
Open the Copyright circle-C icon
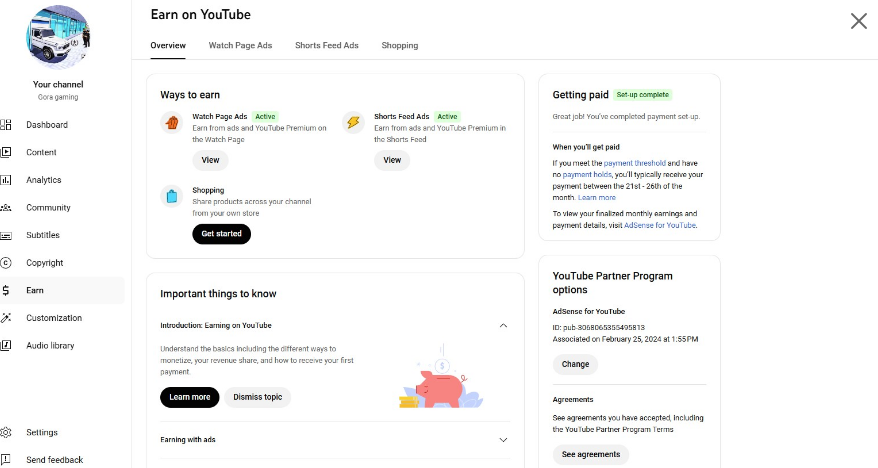[x=6, y=263]
